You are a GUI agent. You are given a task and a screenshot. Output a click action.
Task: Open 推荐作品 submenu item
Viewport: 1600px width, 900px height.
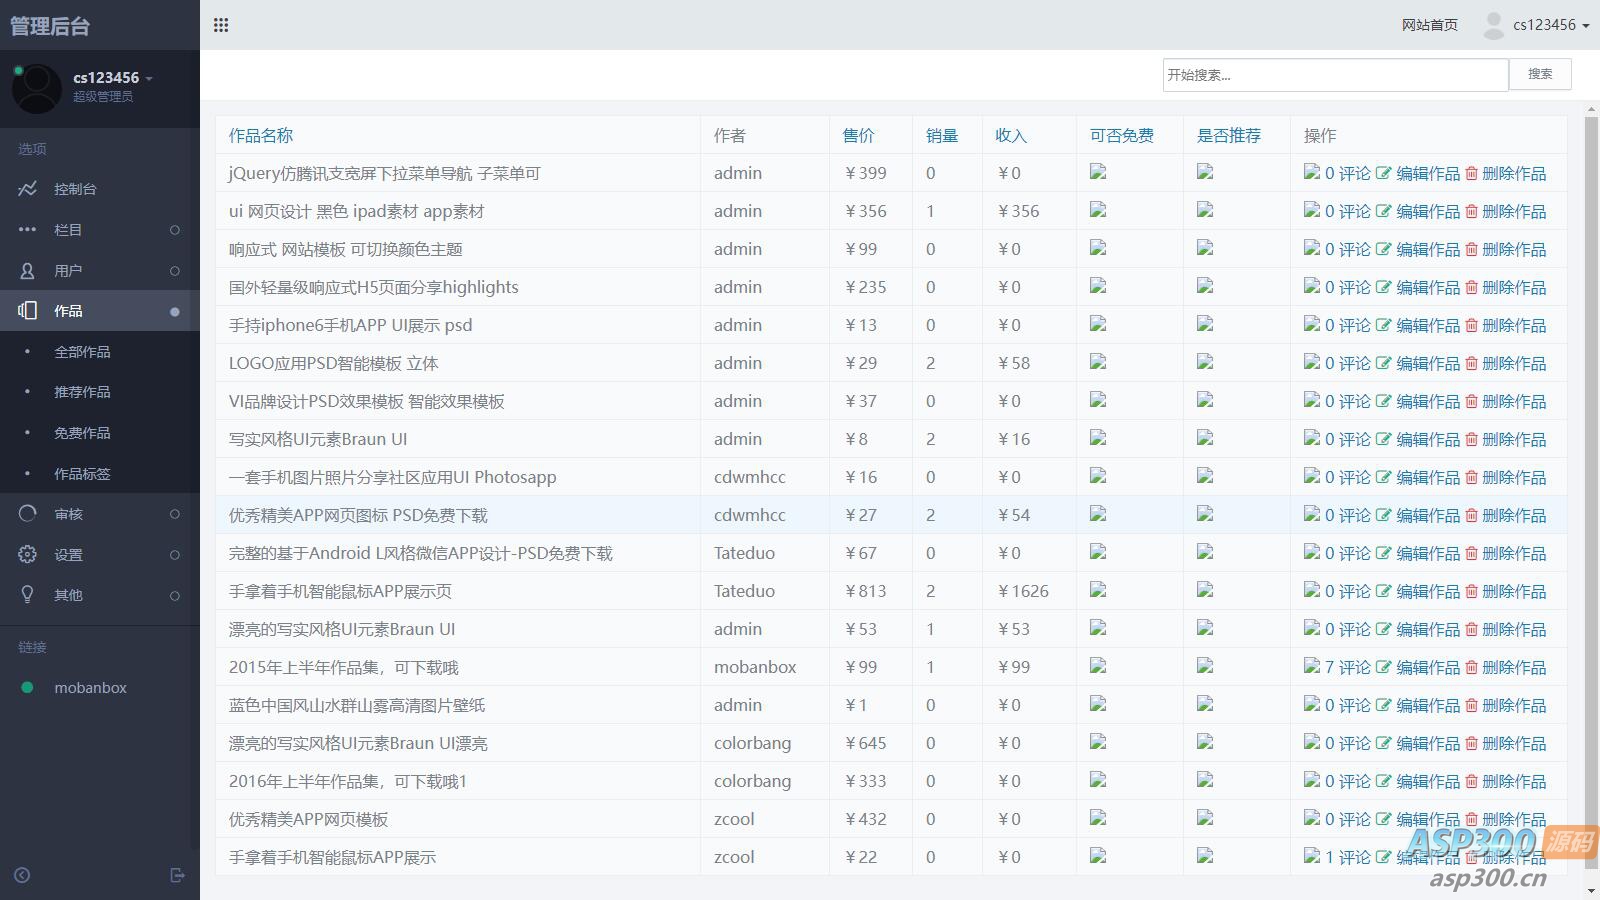tap(82, 392)
